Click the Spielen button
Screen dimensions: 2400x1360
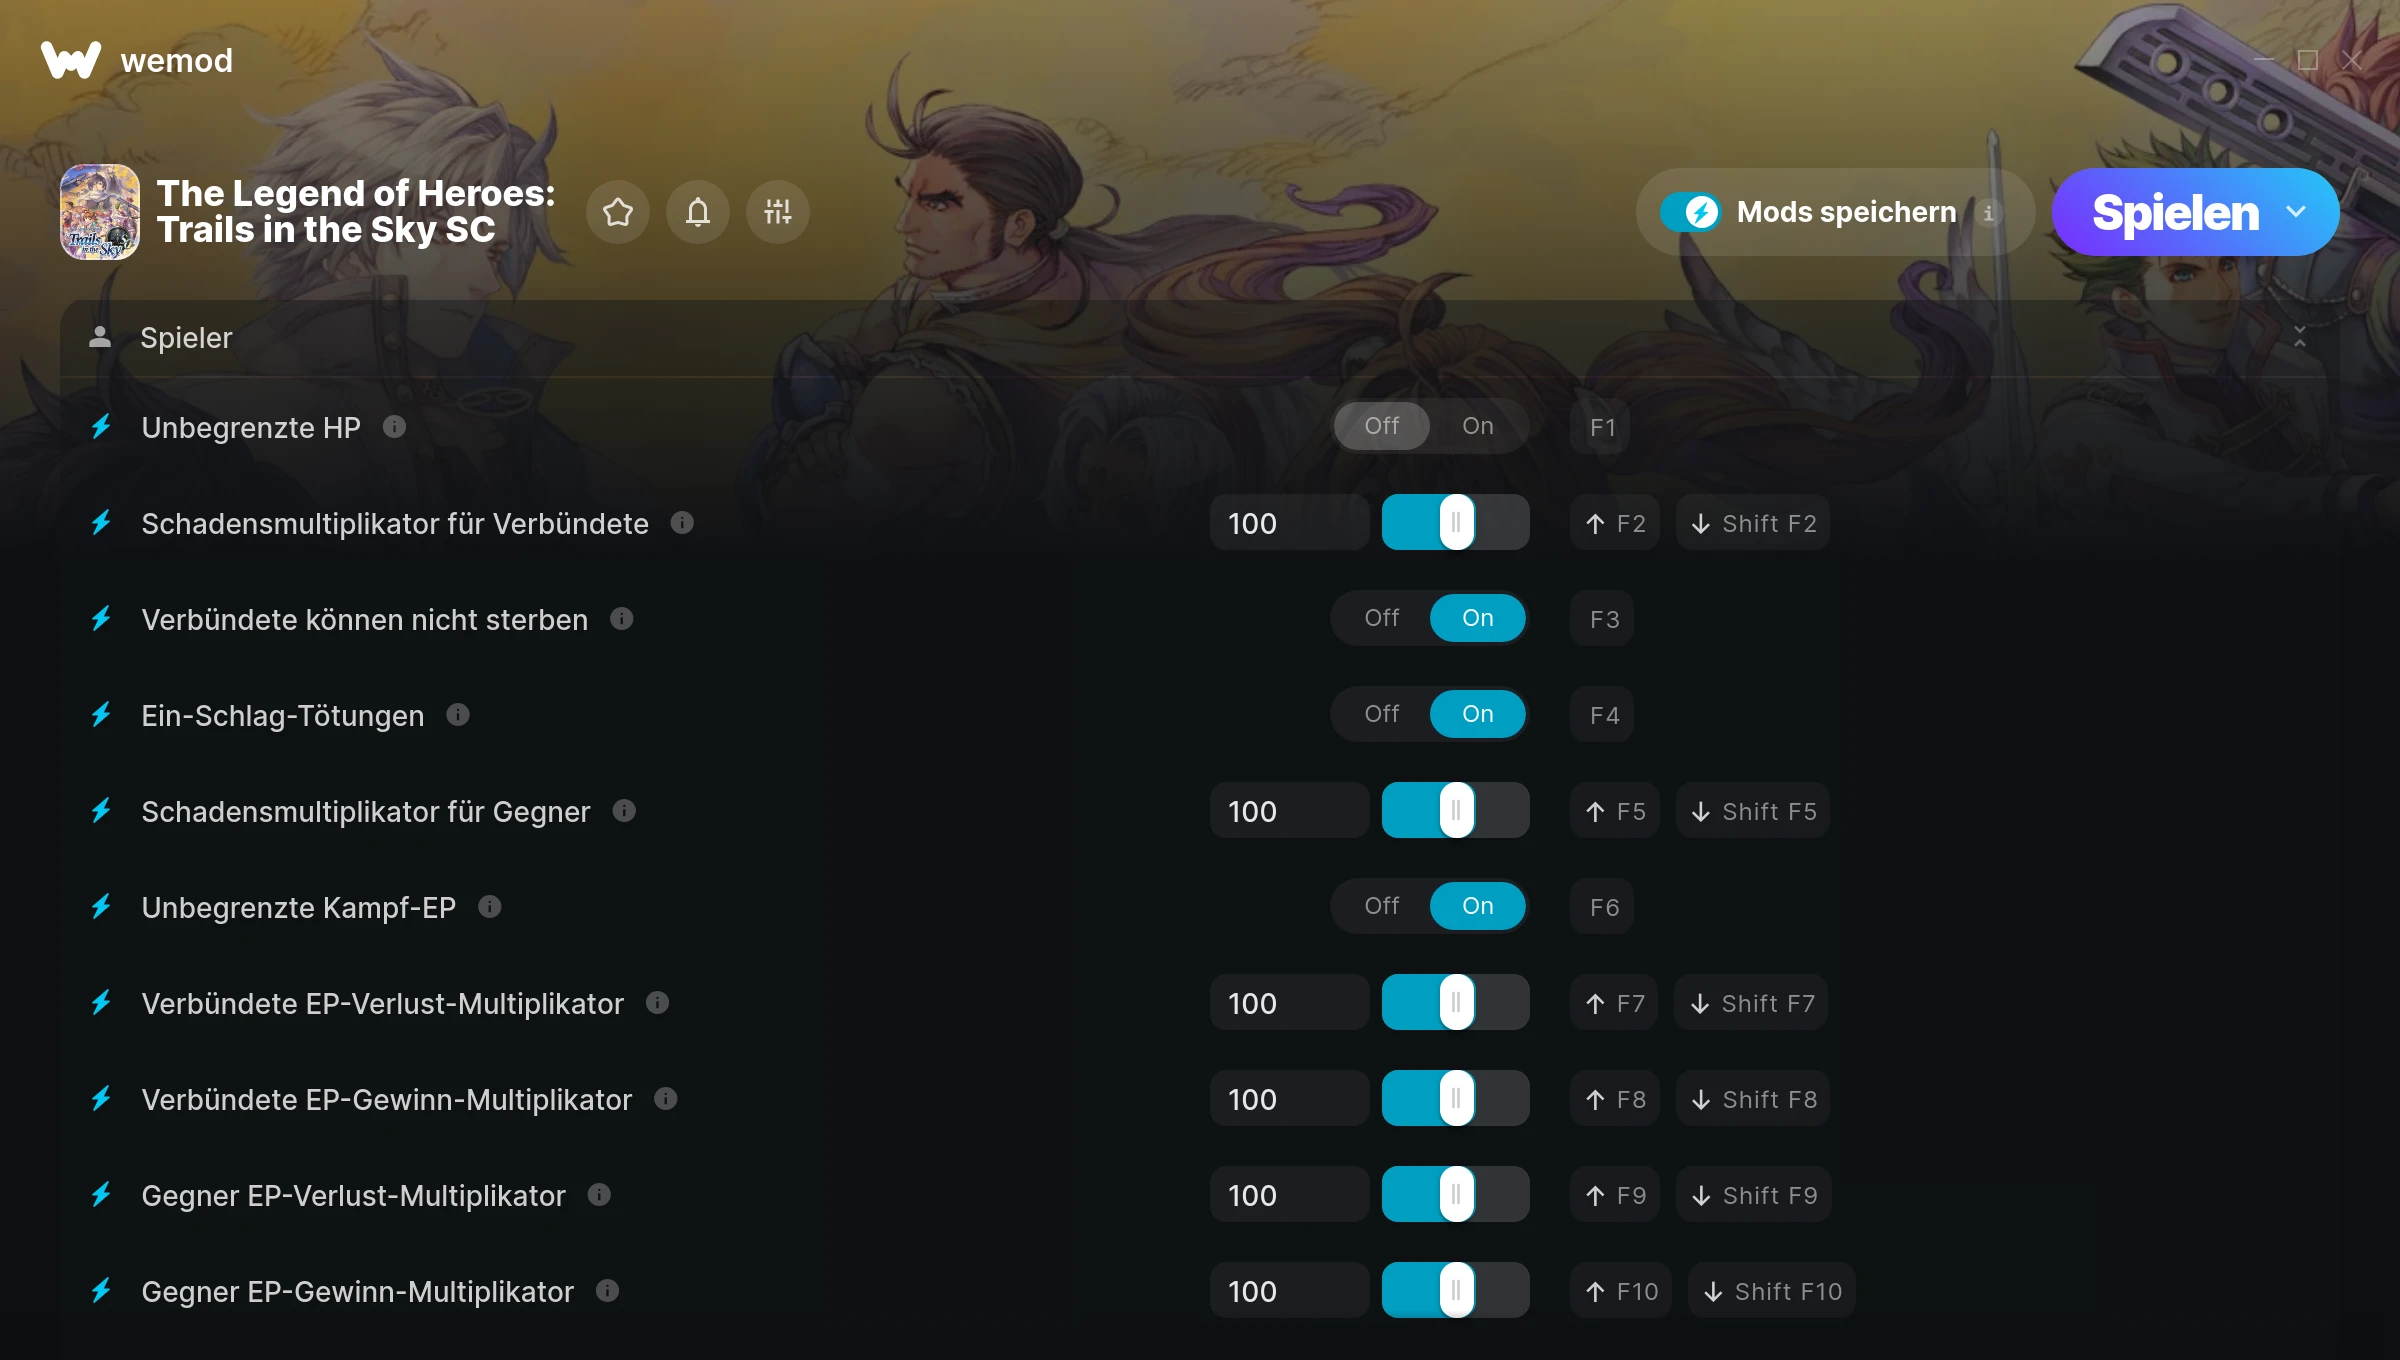click(2175, 212)
